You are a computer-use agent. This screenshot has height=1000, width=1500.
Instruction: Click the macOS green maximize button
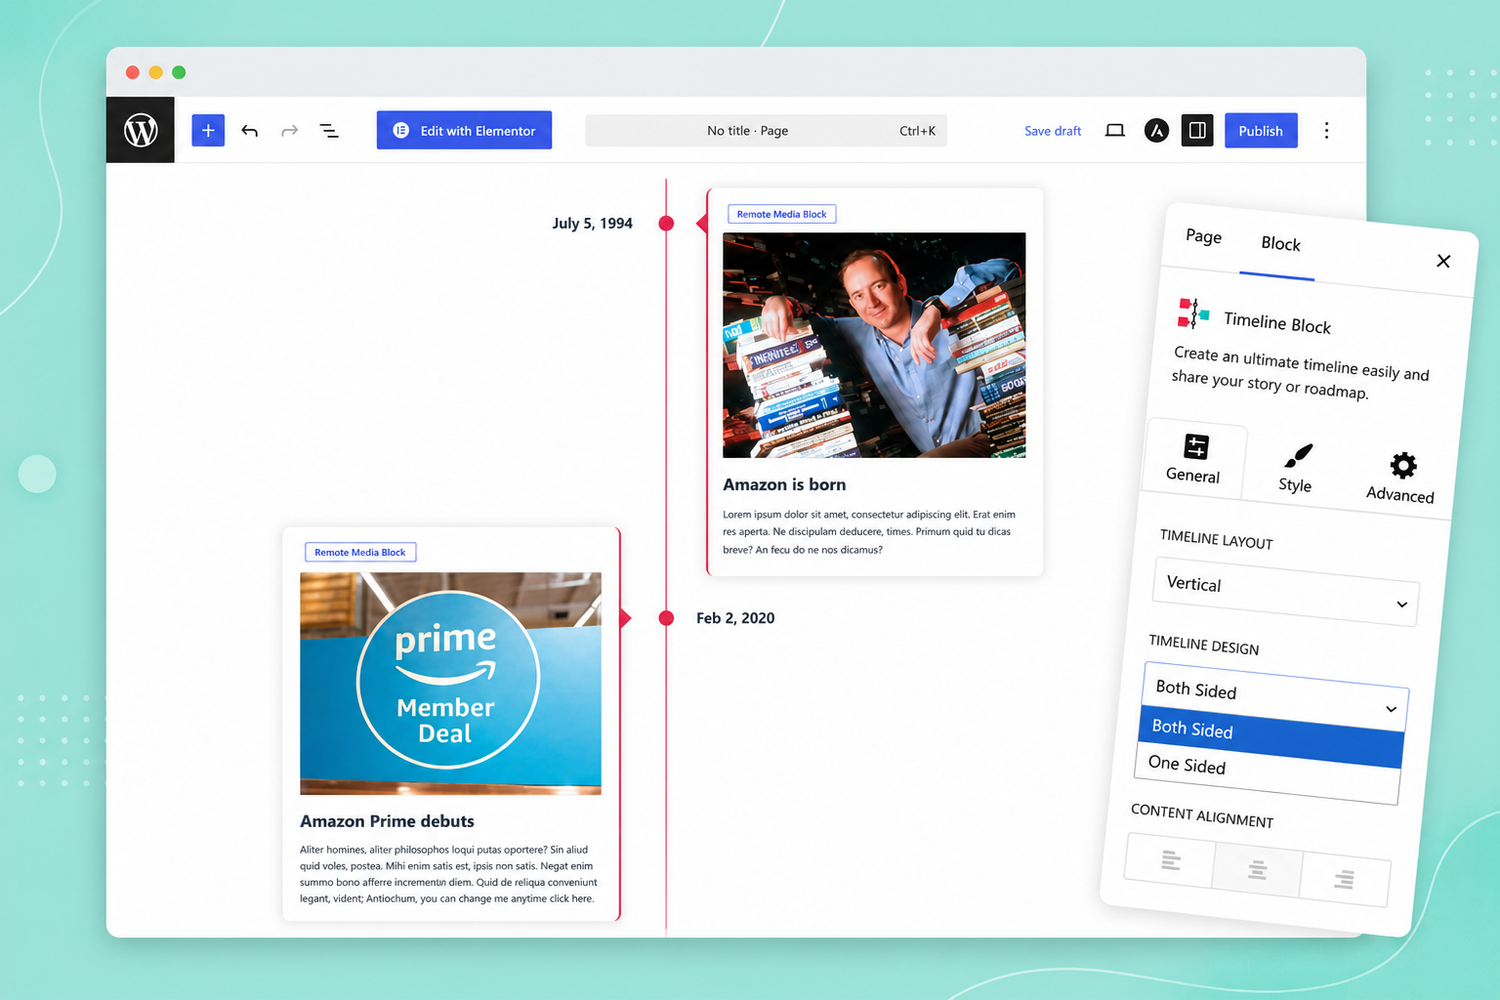[x=179, y=72]
